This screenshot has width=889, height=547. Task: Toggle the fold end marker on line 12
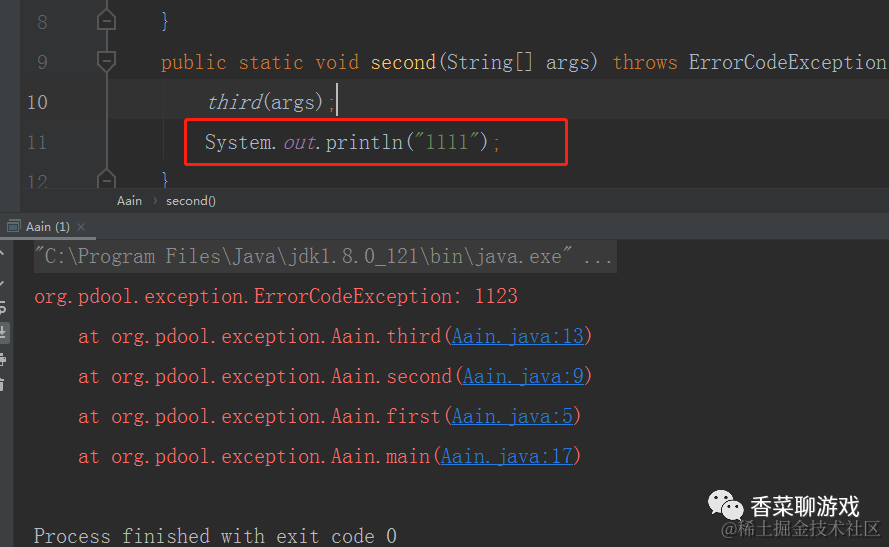point(107,179)
